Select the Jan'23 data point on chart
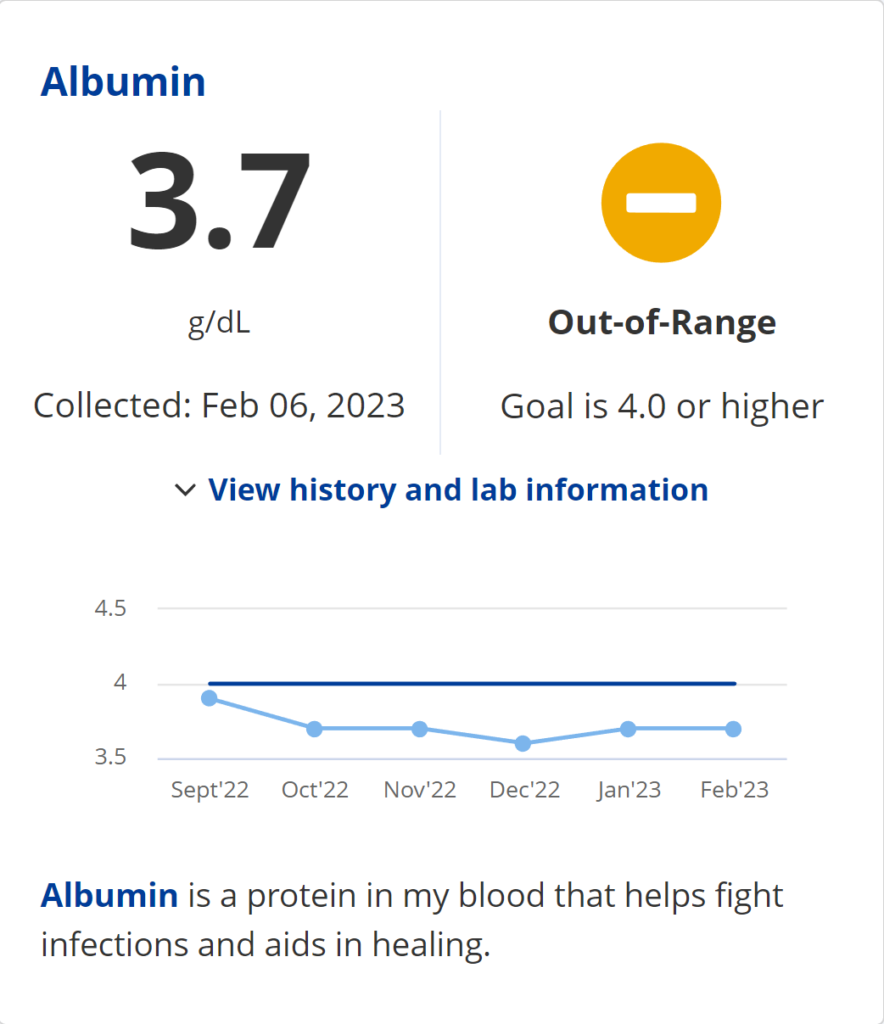The width and height of the screenshot is (884, 1024). (628, 729)
